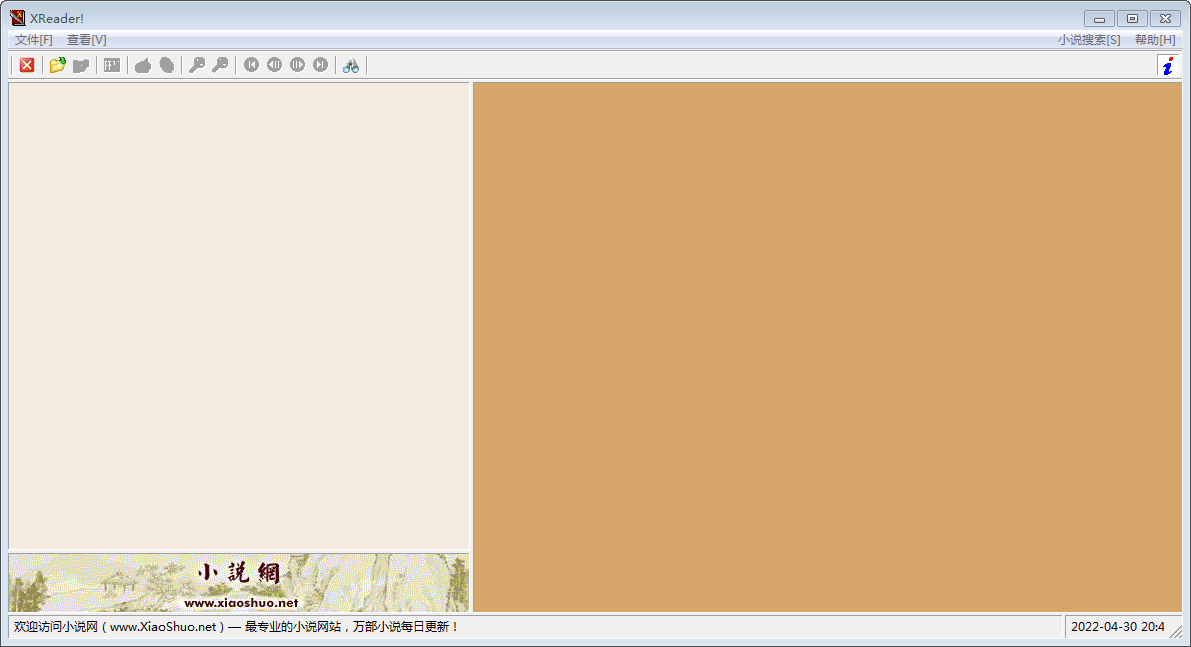
Task: Open search with the binoculars icon
Action: (x=351, y=65)
